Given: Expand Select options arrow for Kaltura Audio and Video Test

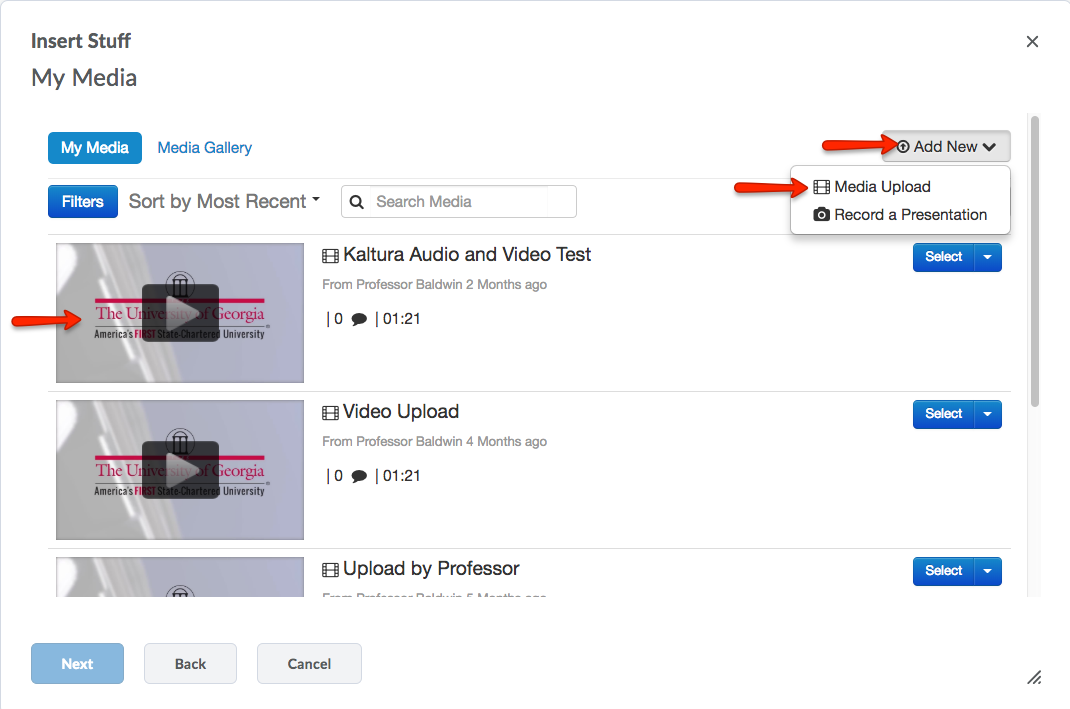Looking at the screenshot, I should tap(987, 257).
